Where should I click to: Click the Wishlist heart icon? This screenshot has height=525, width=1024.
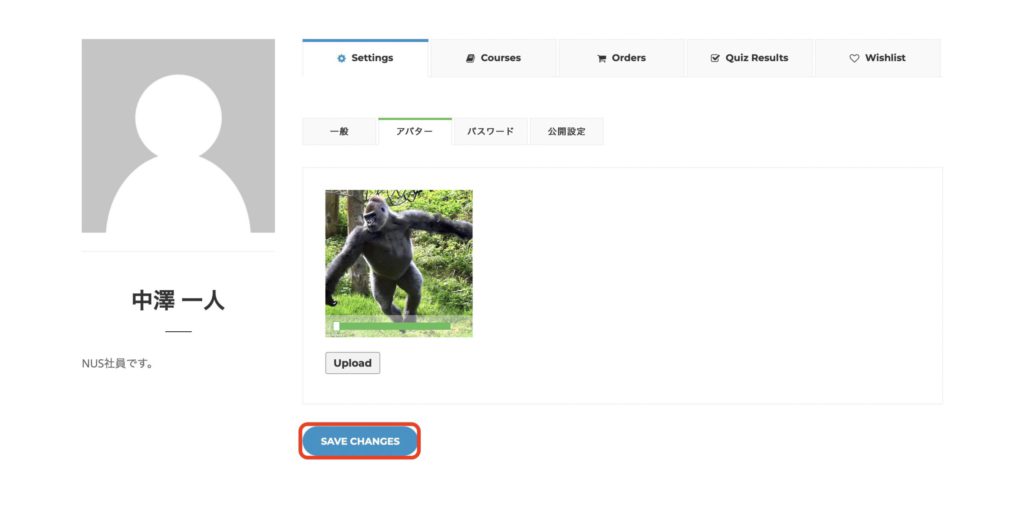click(x=854, y=58)
